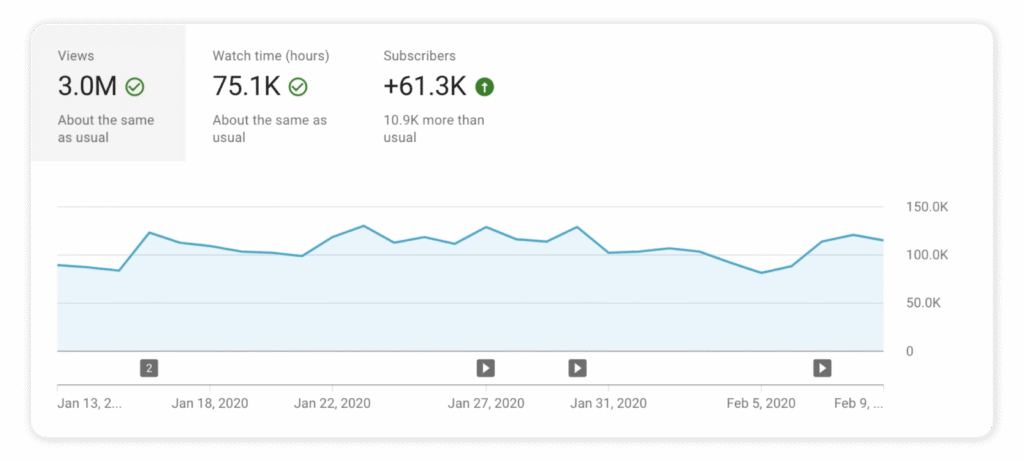Click the 'Jan 22, 2020' date label
The width and height of the screenshot is (1024, 461).
pos(332,404)
